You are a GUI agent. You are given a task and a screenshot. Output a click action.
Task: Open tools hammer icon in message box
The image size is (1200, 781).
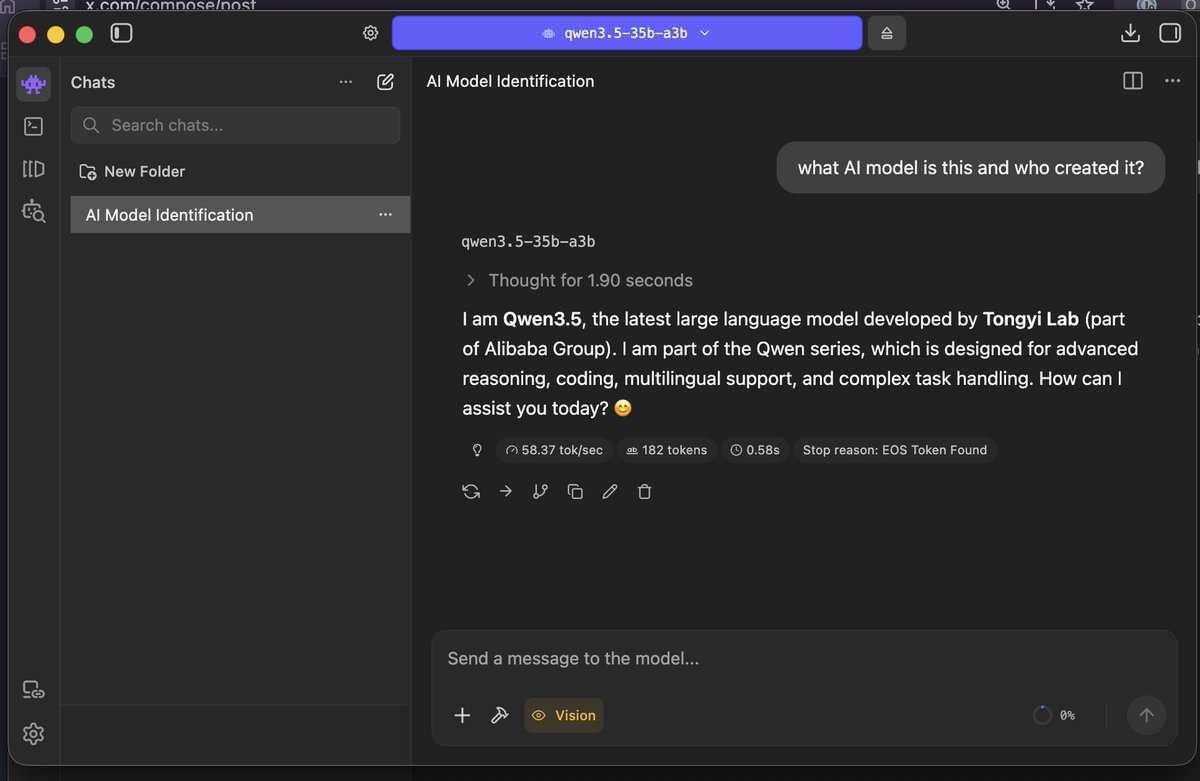coord(499,715)
